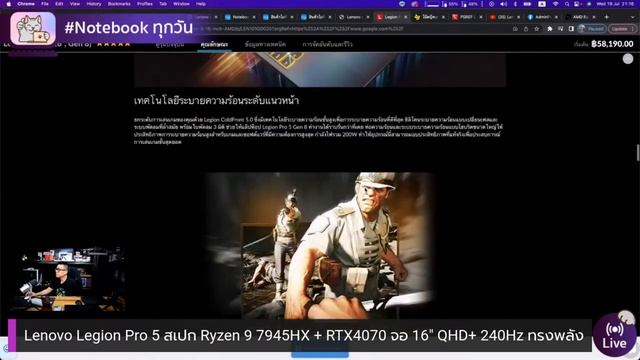Viewport: 640px width, 360px height.
Task: Open the Edit menu
Action: 60,4
